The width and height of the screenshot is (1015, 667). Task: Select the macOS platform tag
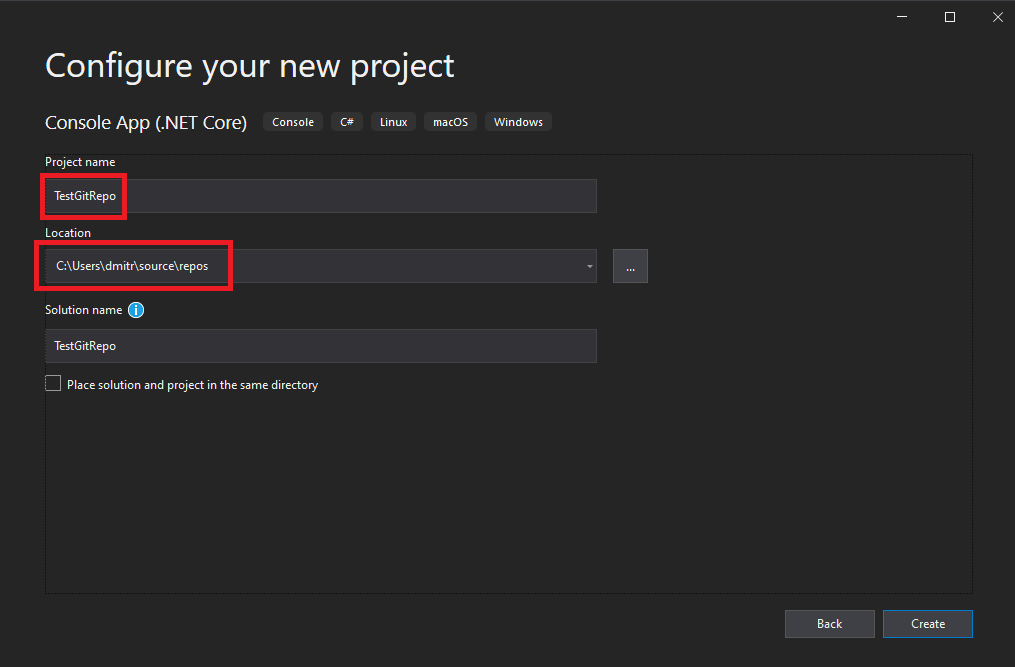pyautogui.click(x=450, y=122)
